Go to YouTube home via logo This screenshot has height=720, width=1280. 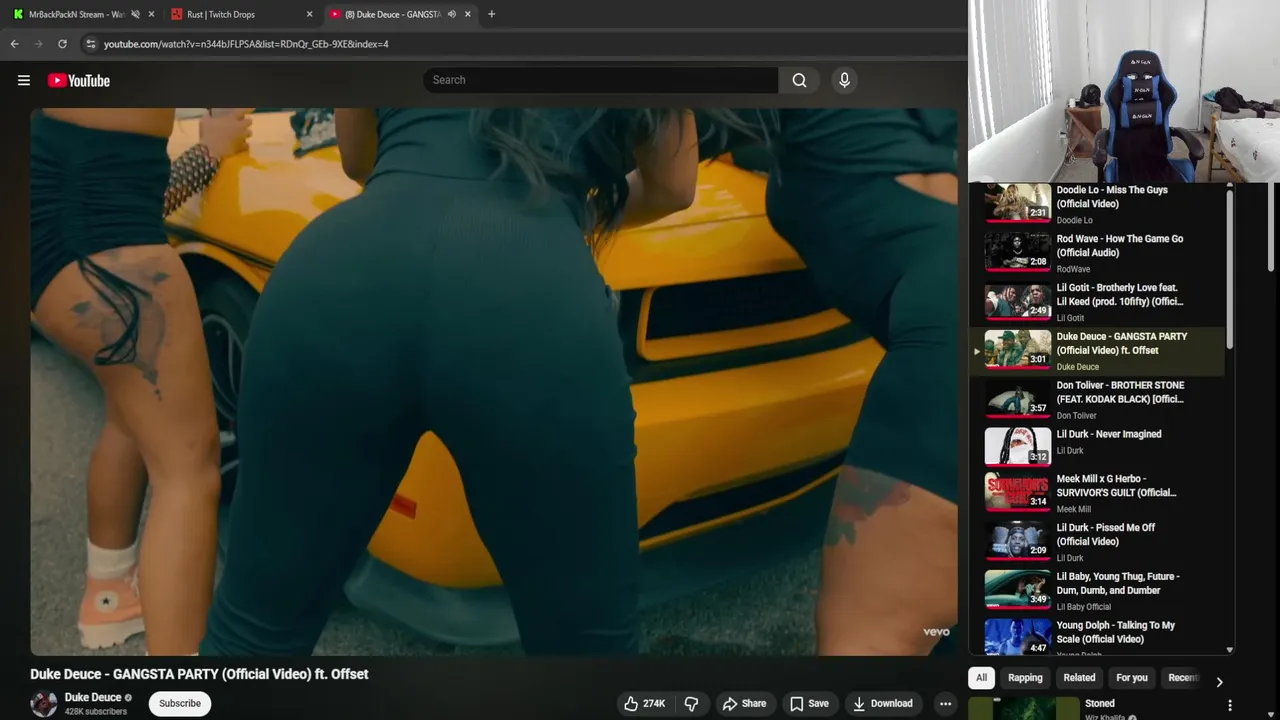click(79, 80)
